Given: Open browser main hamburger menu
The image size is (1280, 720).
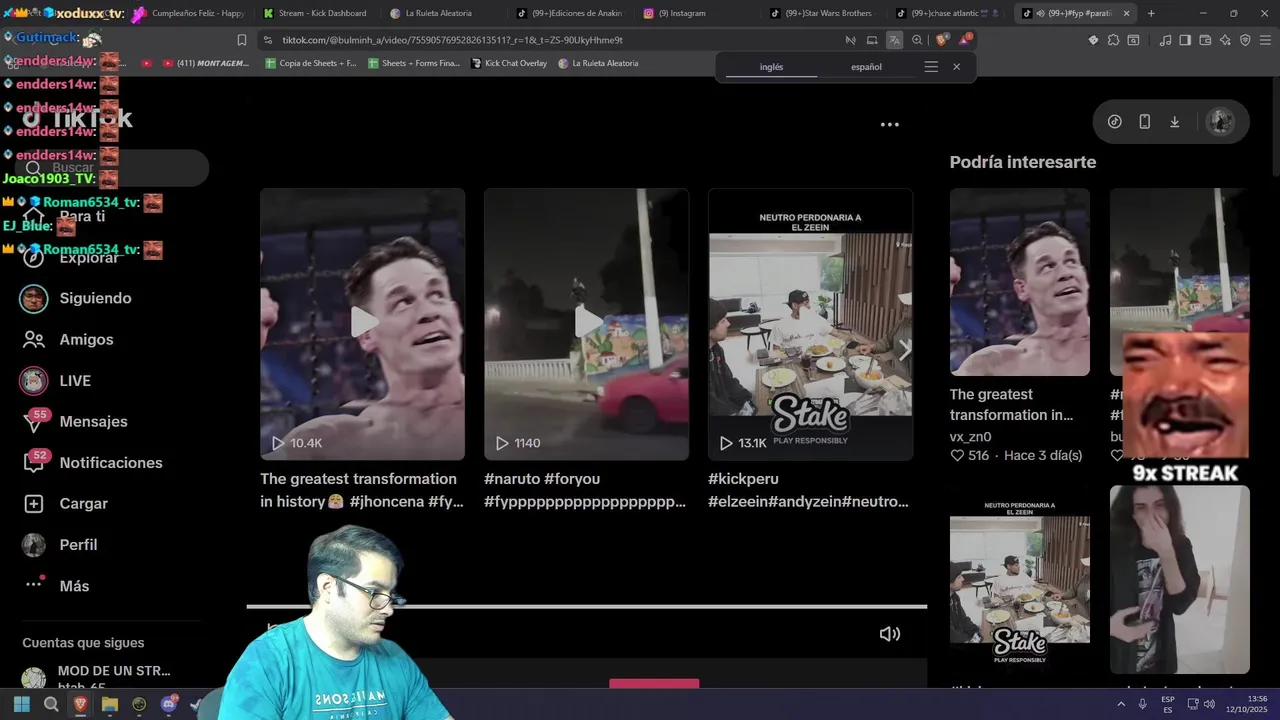Looking at the screenshot, I should (x=1265, y=40).
